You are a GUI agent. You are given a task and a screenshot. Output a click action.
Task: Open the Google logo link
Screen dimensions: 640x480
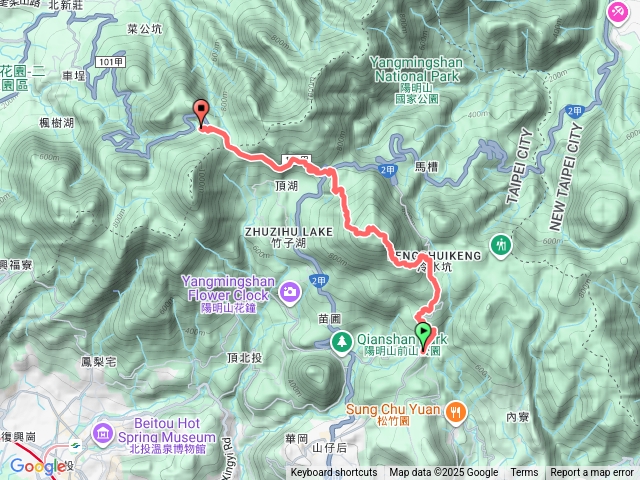38,467
